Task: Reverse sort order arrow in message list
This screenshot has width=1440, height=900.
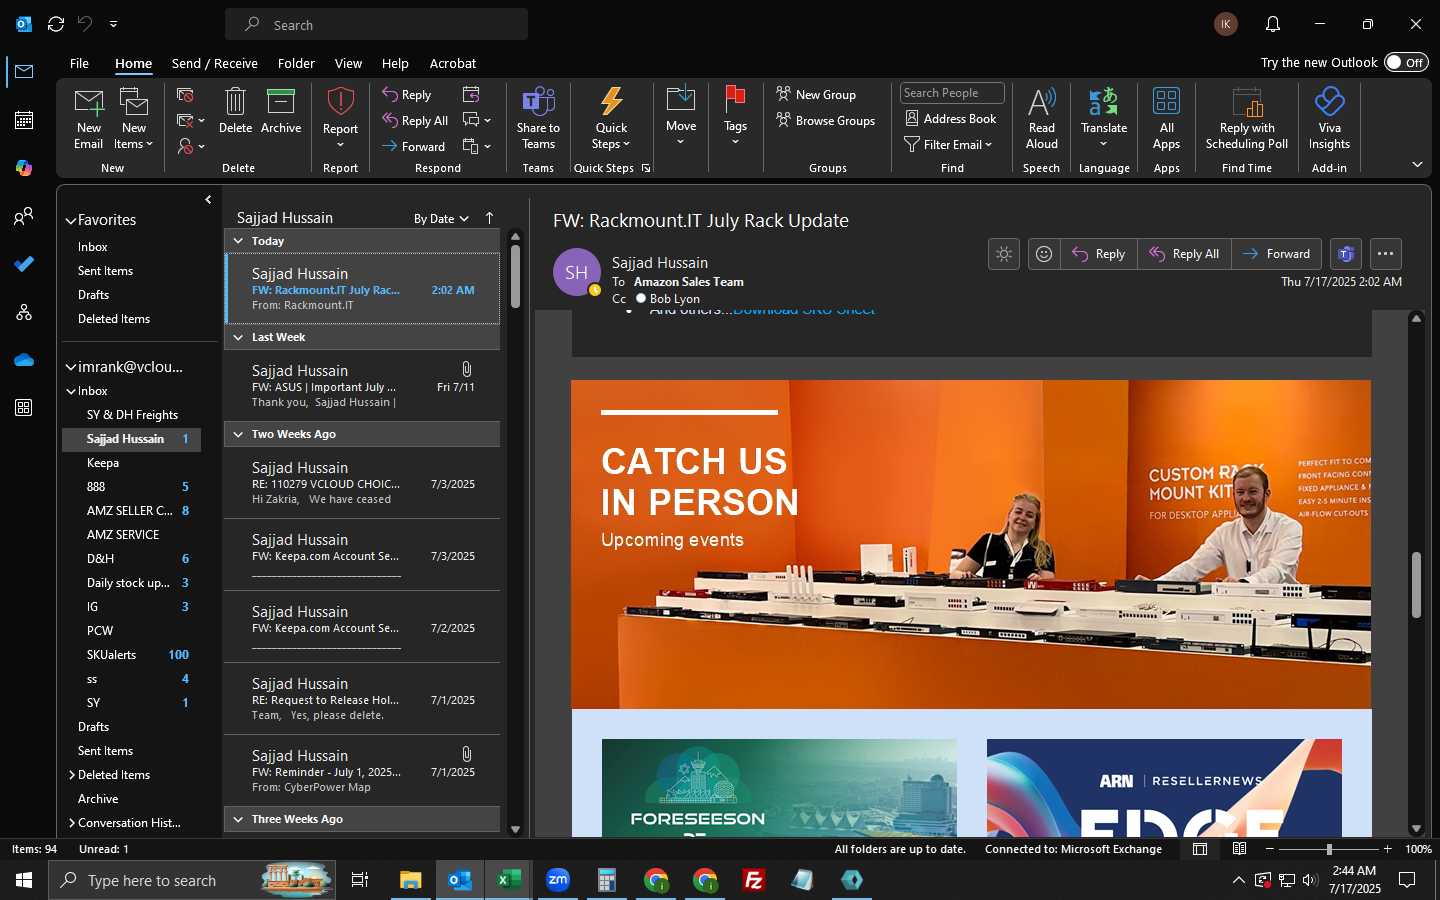Action: (489, 218)
